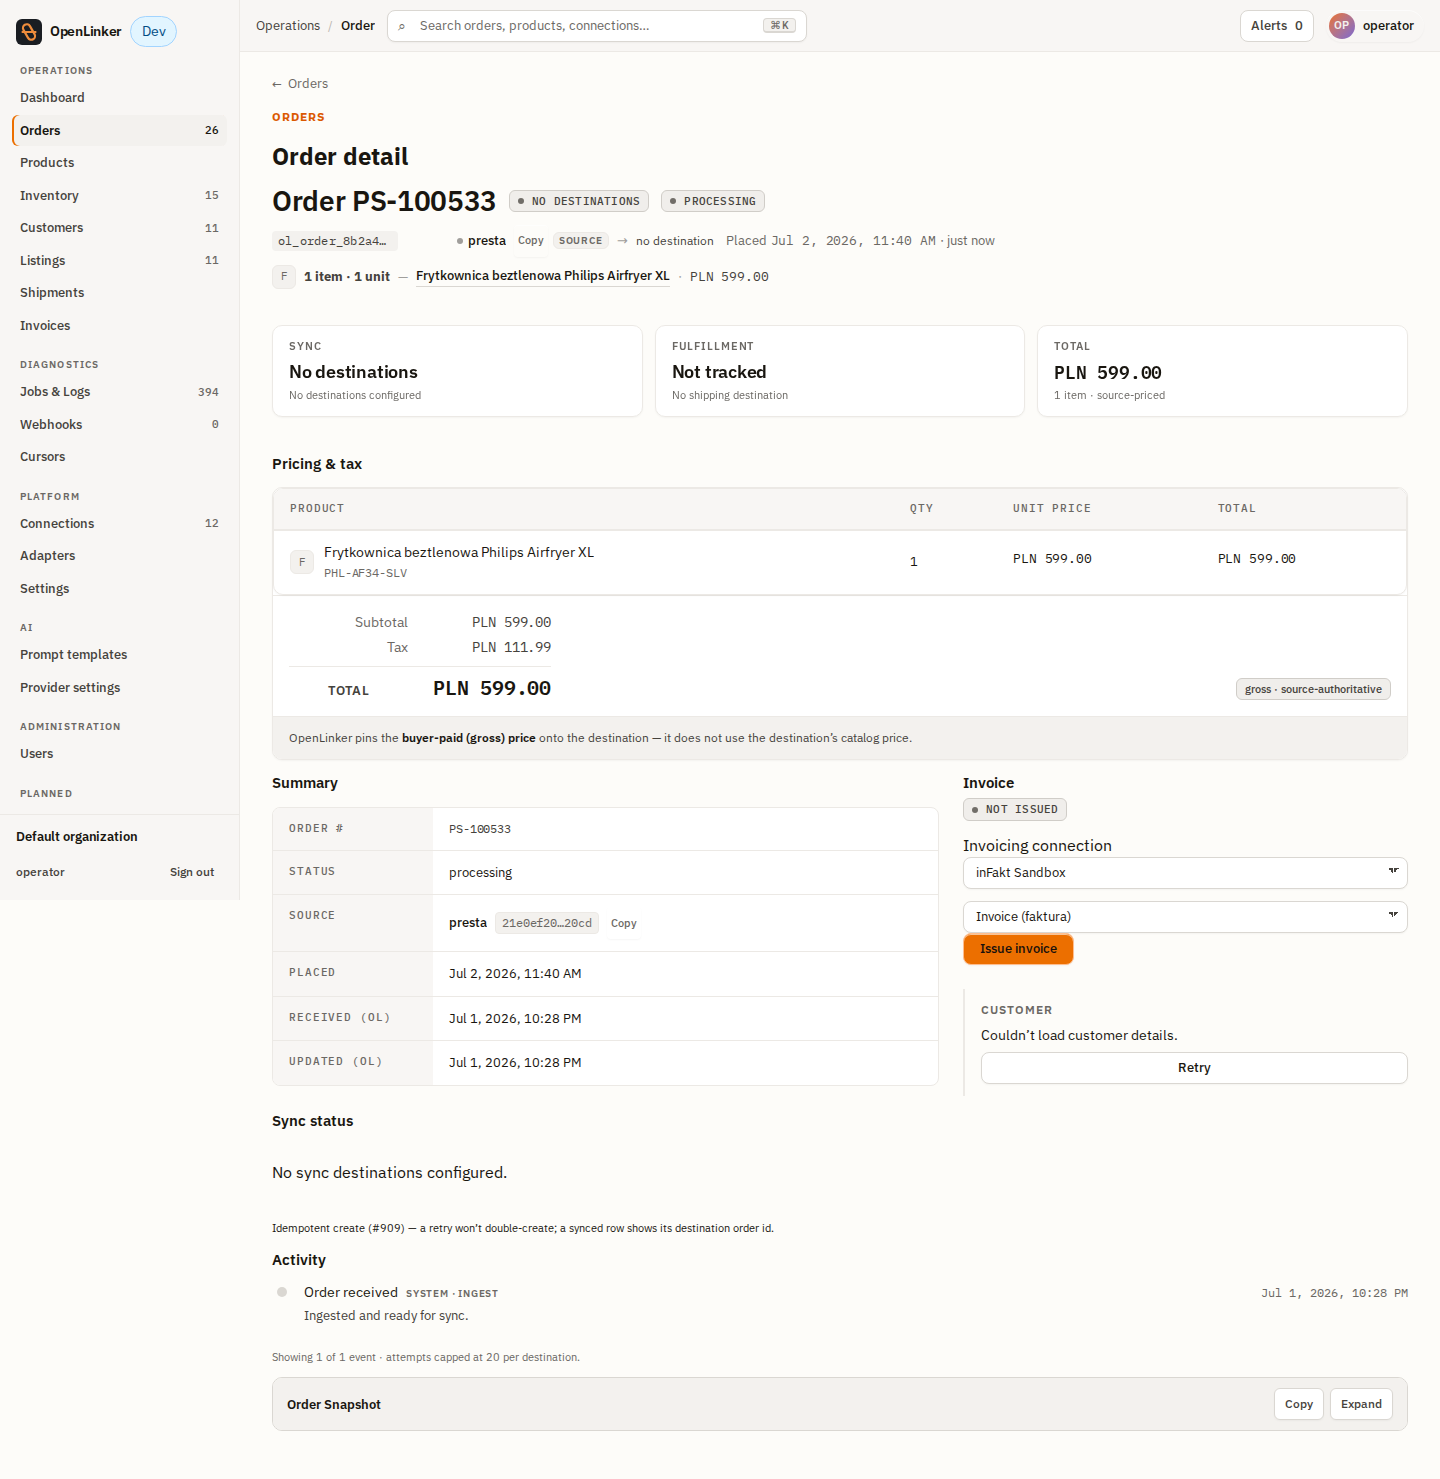Image resolution: width=1440 pixels, height=1479 pixels.
Task: Click the operator avatar icon
Action: coord(1341,26)
